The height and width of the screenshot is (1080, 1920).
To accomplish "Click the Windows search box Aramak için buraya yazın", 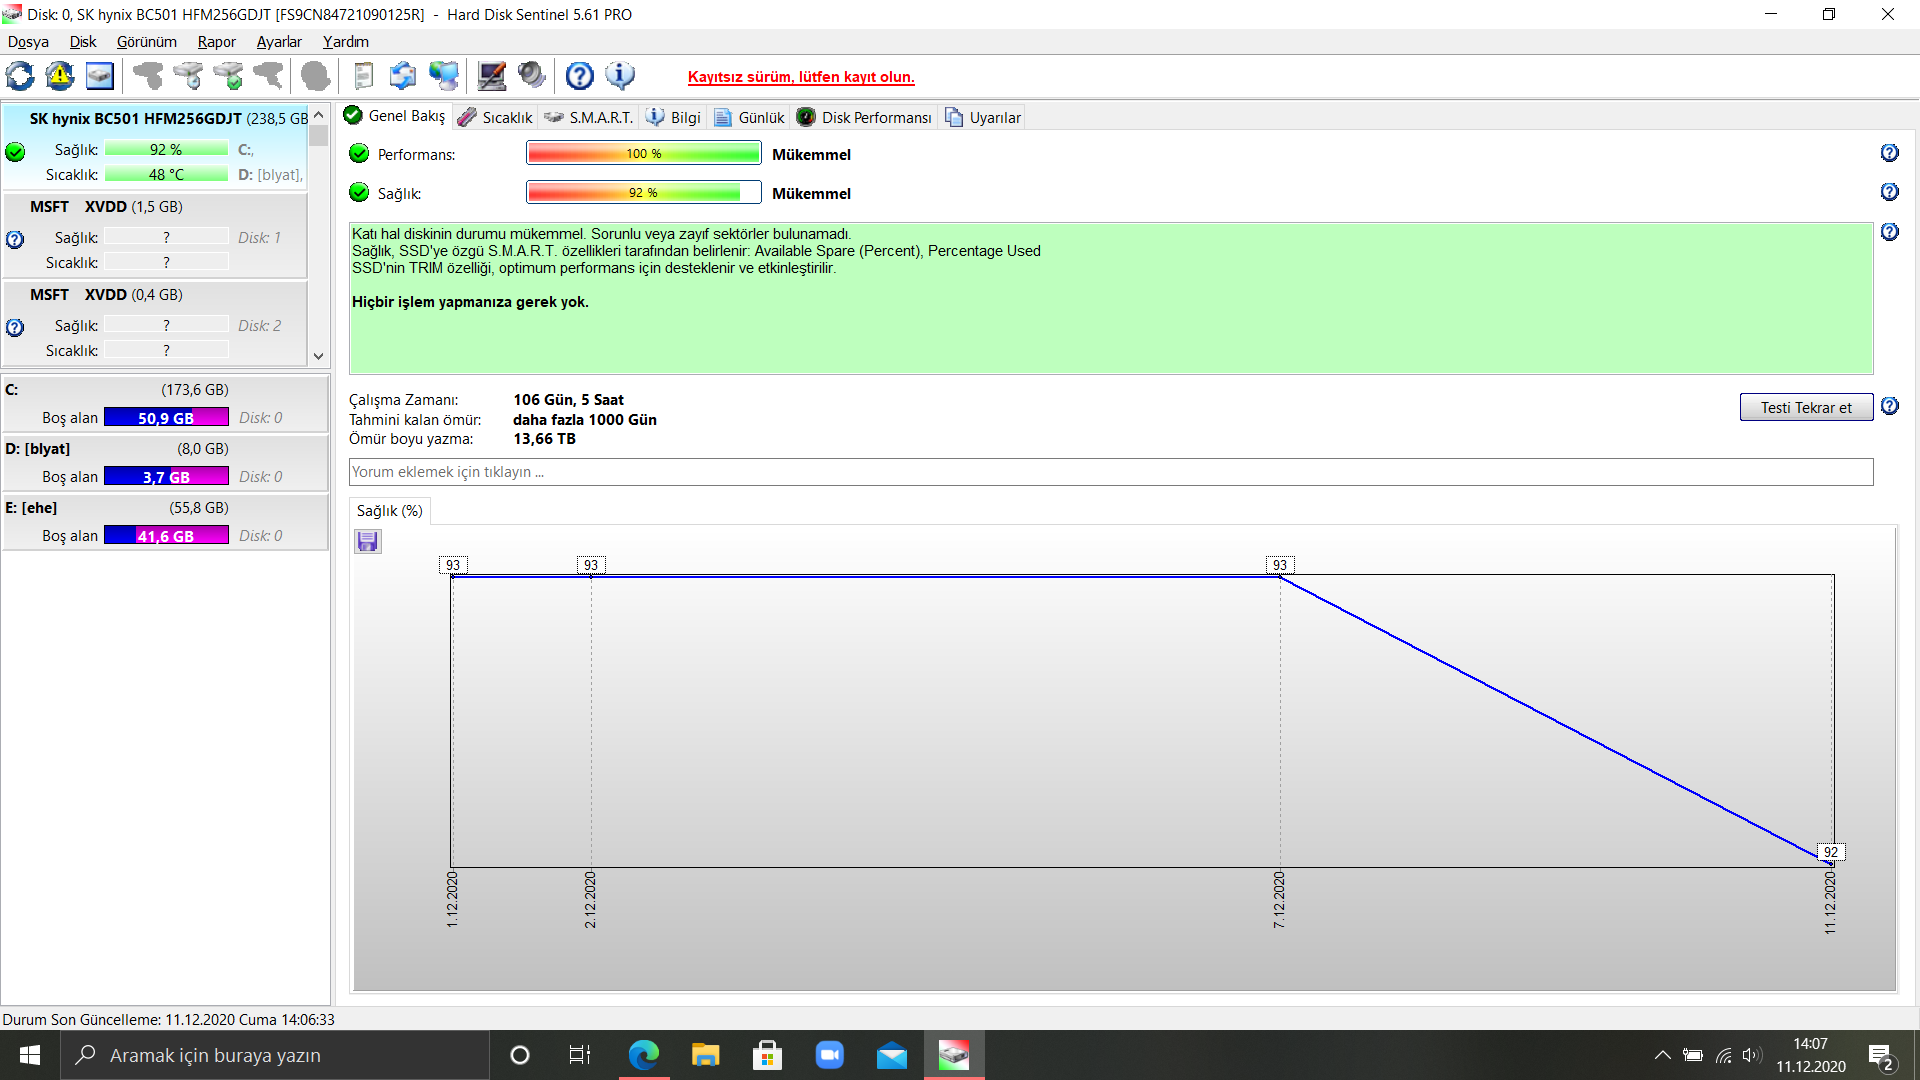I will click(x=275, y=1055).
